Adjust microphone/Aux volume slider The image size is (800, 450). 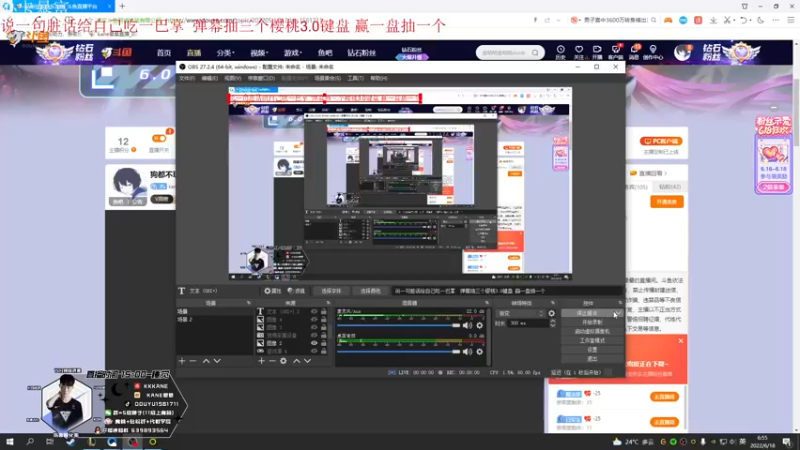(398, 326)
